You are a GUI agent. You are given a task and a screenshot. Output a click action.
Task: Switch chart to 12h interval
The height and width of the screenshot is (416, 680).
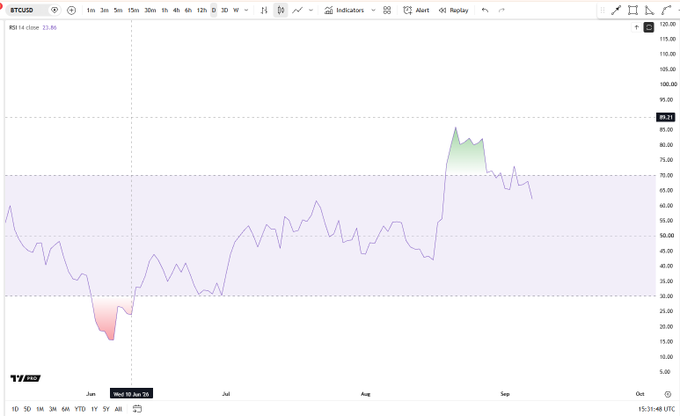[x=202, y=10]
